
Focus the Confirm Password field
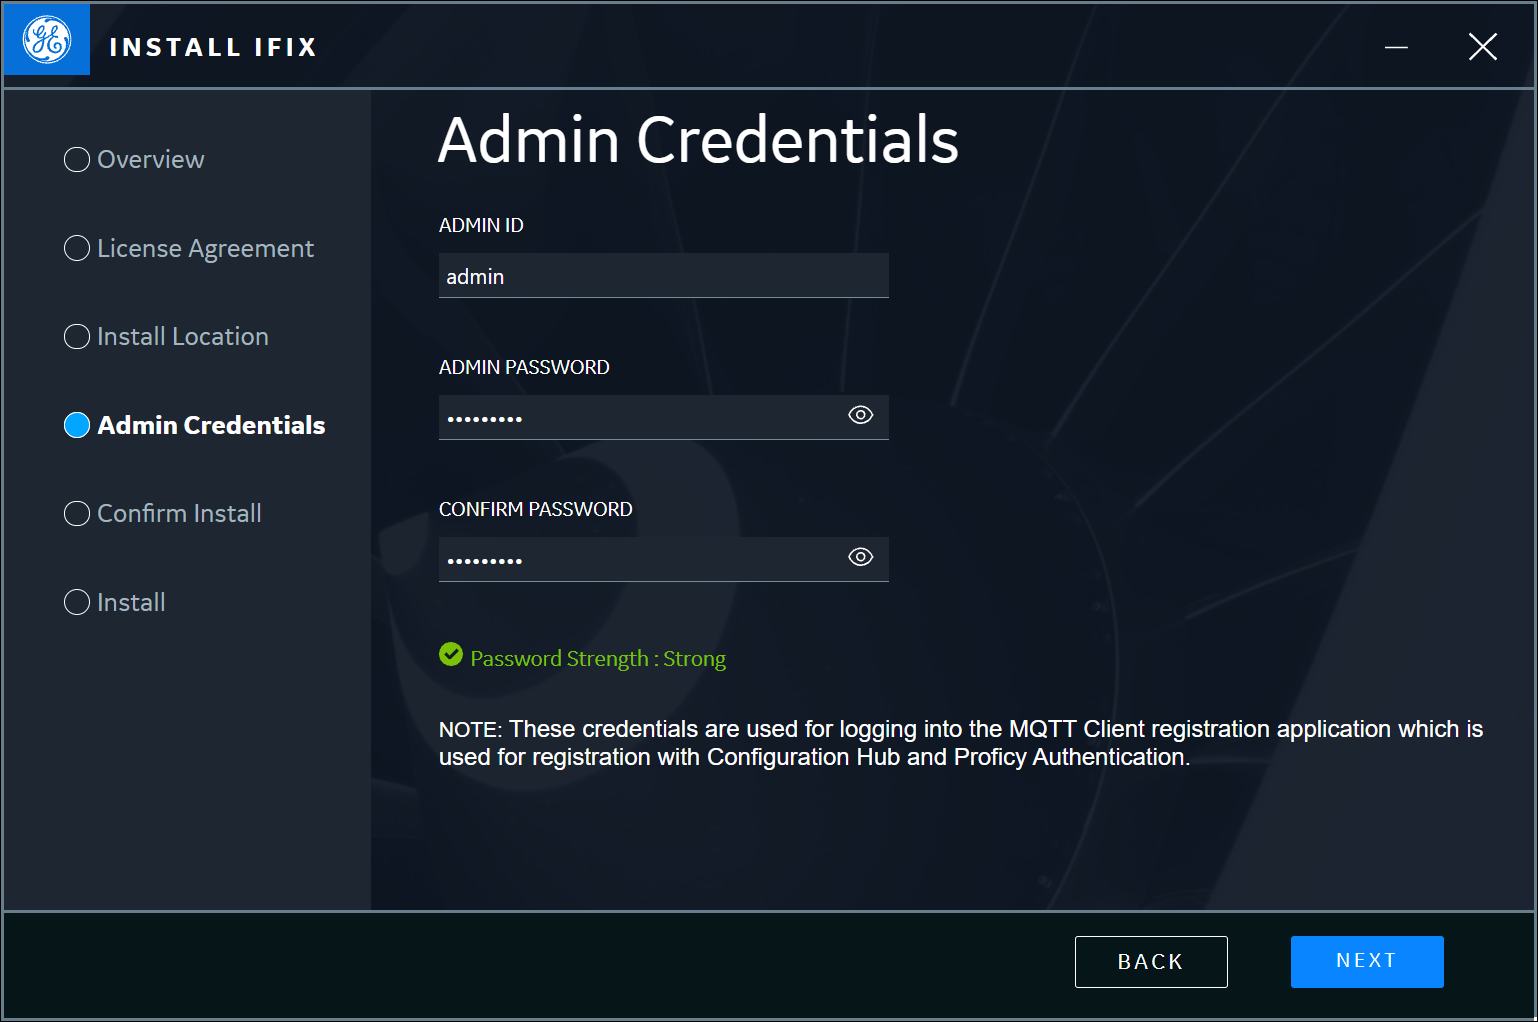point(664,559)
